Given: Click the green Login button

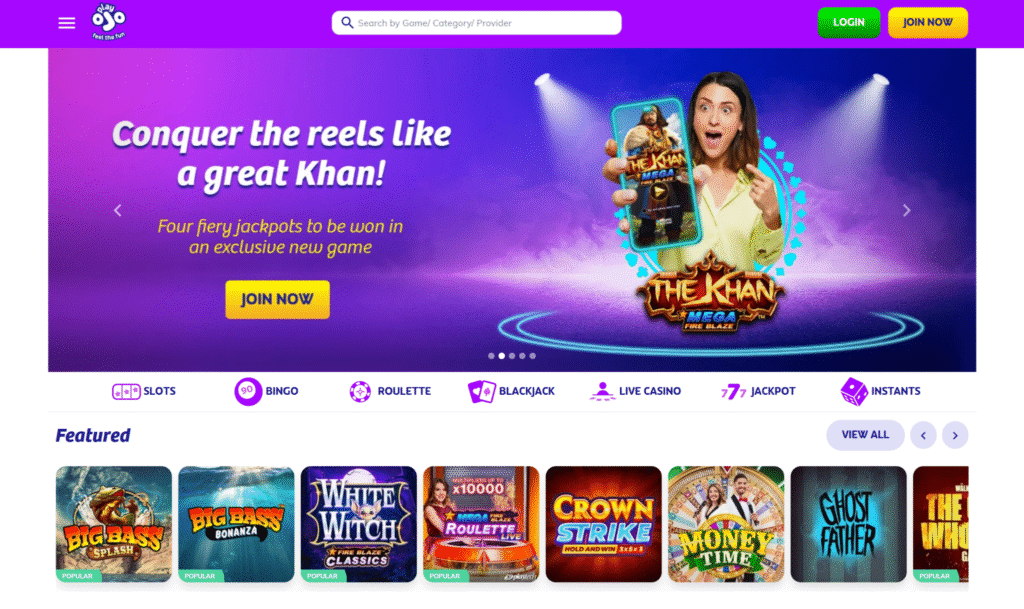Looking at the screenshot, I should [x=848, y=23].
